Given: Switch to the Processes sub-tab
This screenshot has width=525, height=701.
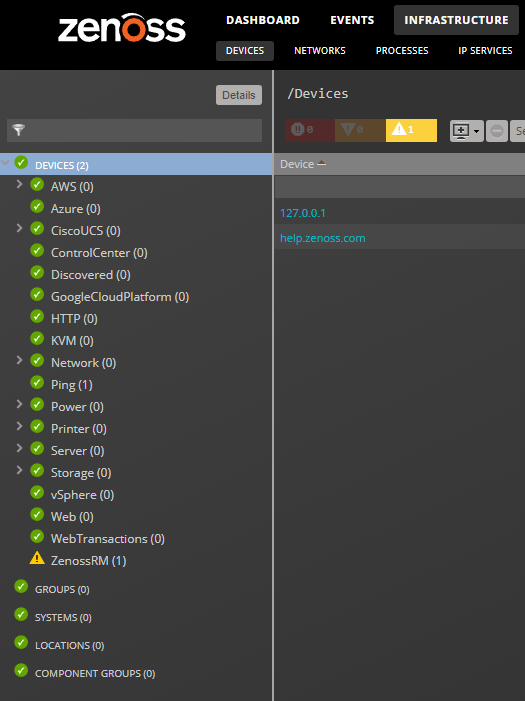Looking at the screenshot, I should pyautogui.click(x=402, y=51).
